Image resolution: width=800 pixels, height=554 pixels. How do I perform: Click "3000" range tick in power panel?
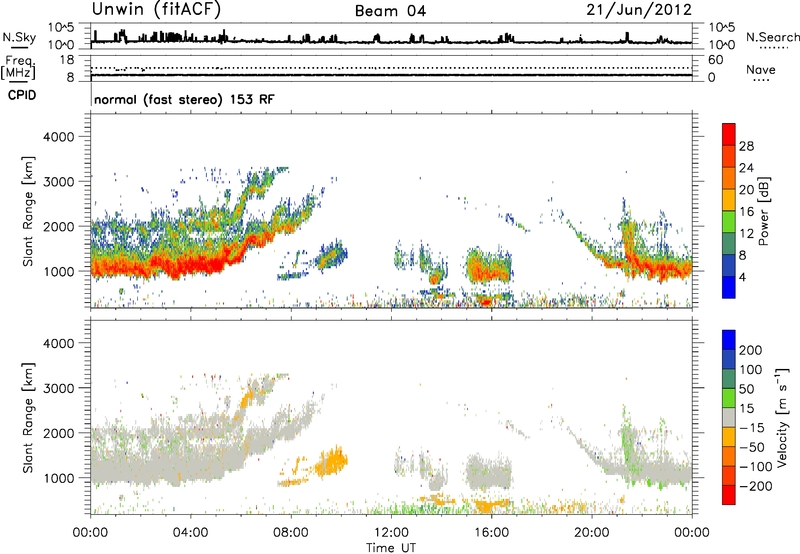[58, 182]
